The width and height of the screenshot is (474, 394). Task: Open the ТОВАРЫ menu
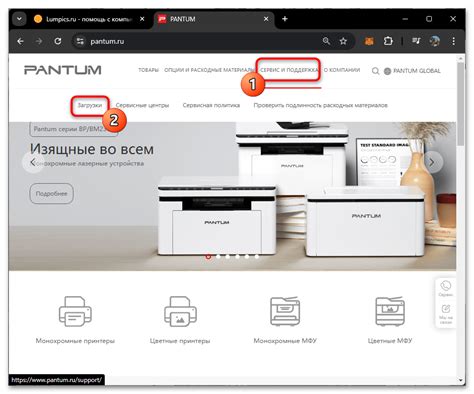(148, 70)
